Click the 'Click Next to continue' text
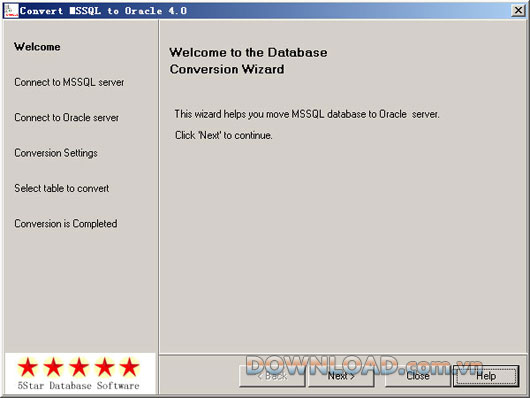 pyautogui.click(x=223, y=135)
